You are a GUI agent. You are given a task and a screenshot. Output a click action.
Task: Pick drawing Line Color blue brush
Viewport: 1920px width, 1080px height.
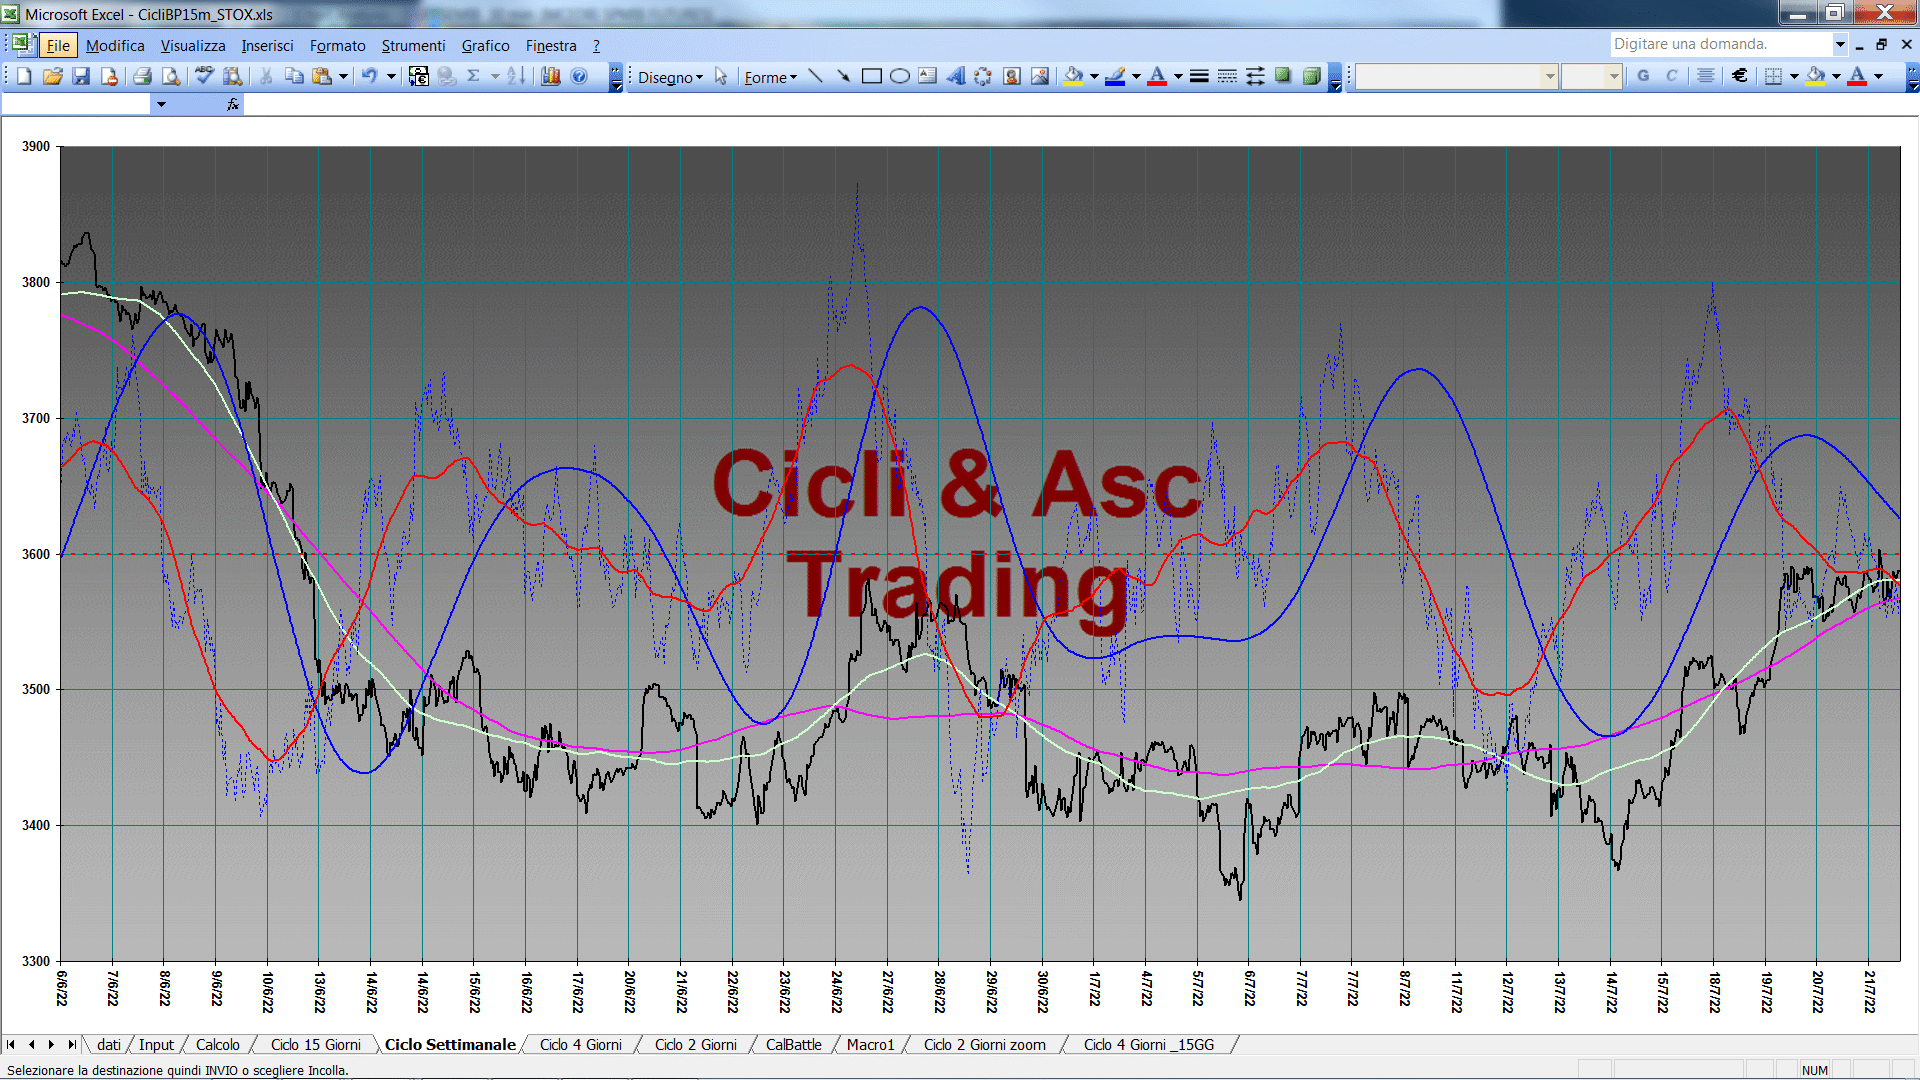[1116, 76]
